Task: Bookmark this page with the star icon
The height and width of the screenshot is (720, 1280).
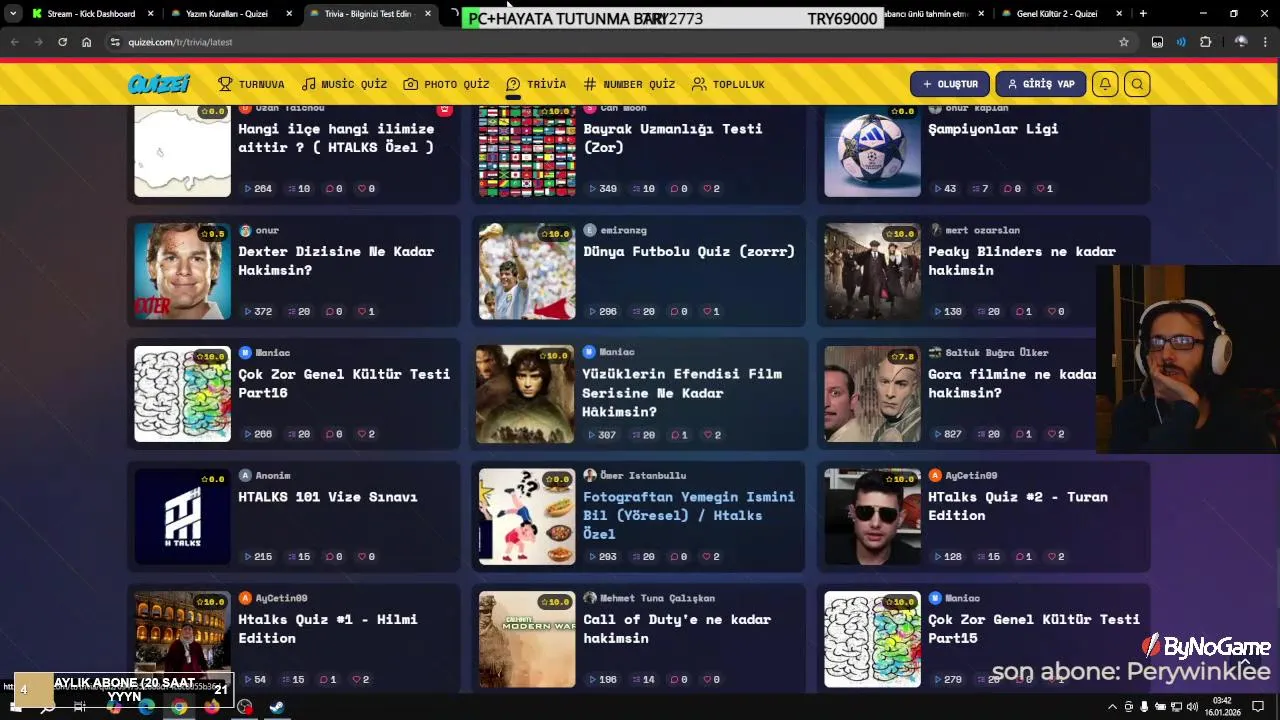Action: point(1124,42)
